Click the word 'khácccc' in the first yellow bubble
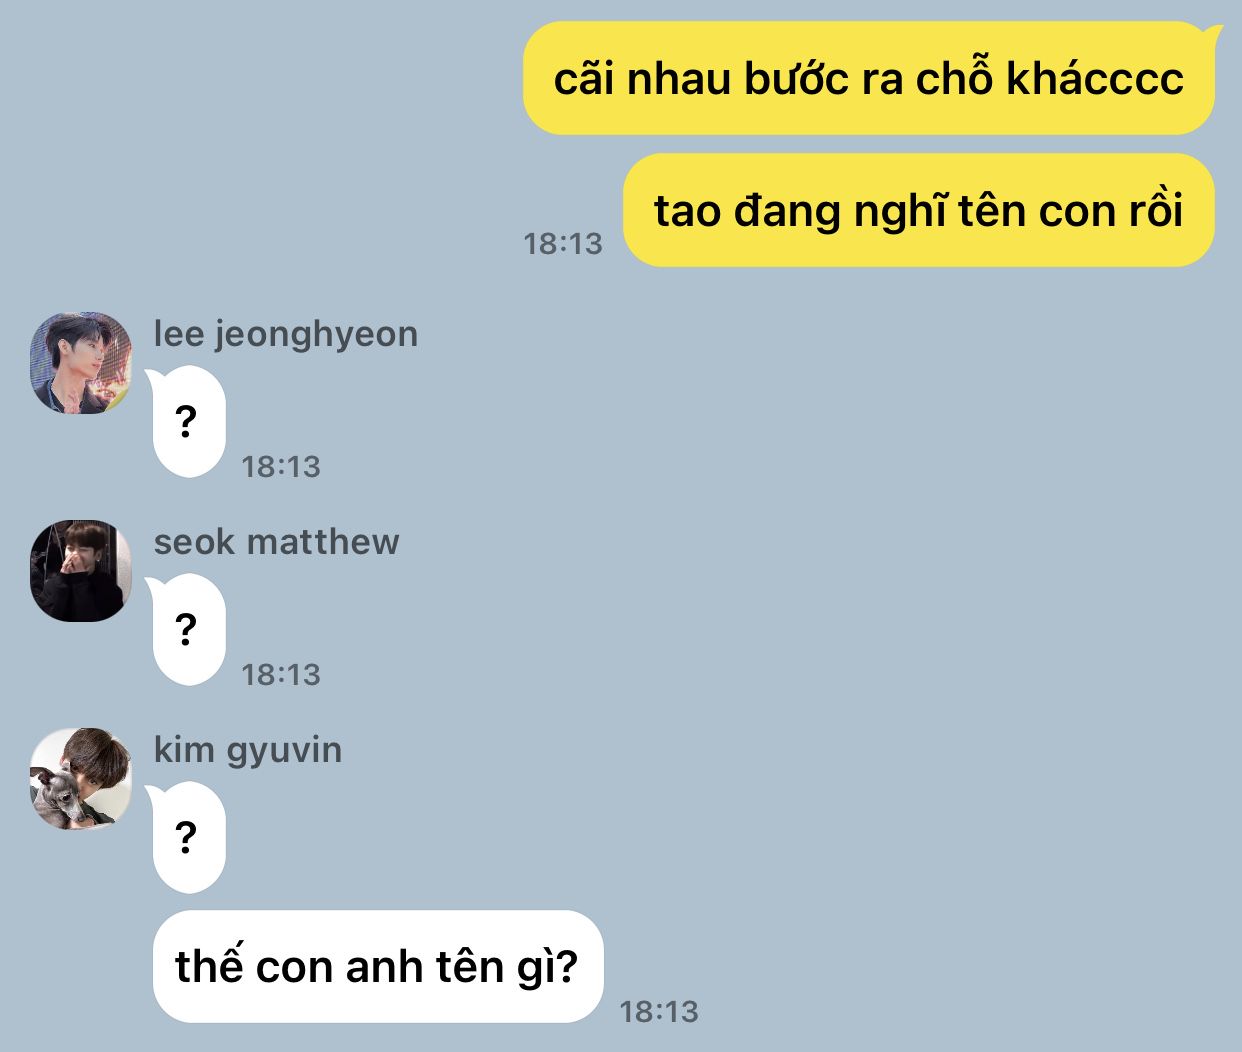 pos(1095,78)
